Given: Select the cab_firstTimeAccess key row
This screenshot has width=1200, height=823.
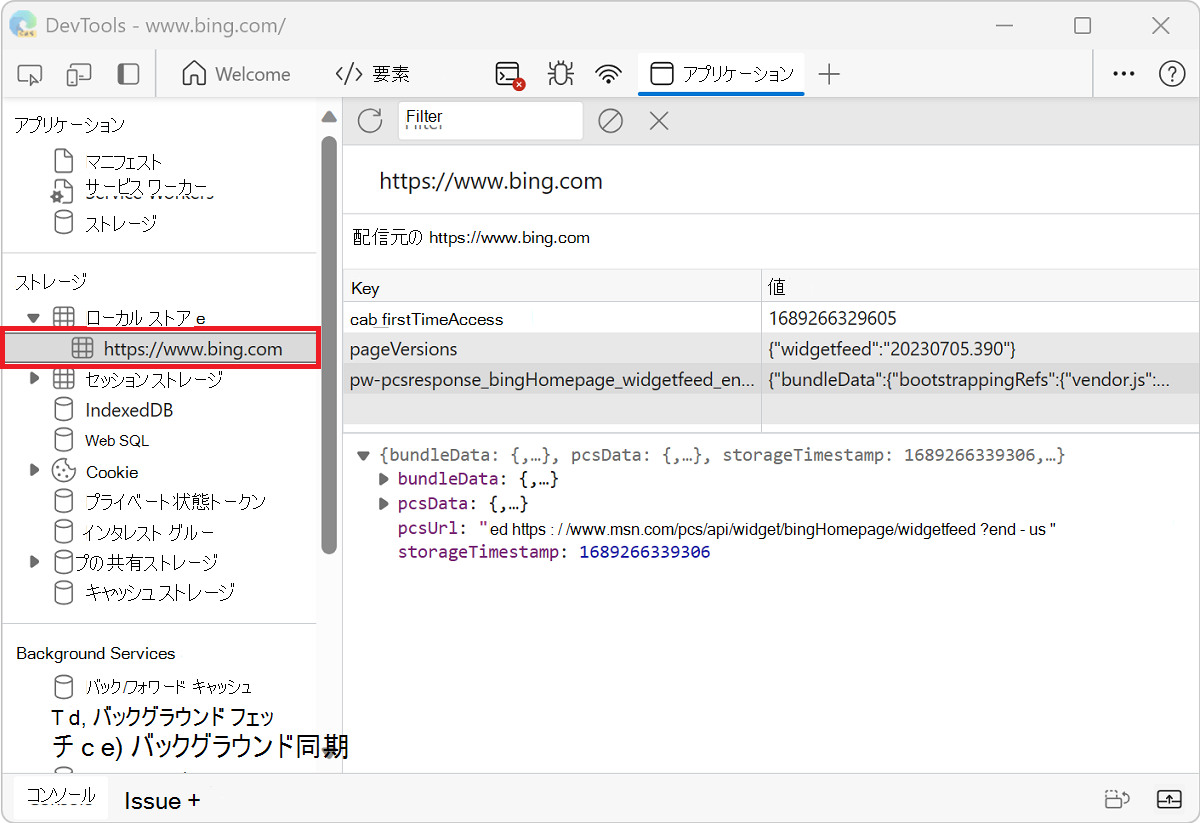Looking at the screenshot, I should click(x=552, y=319).
